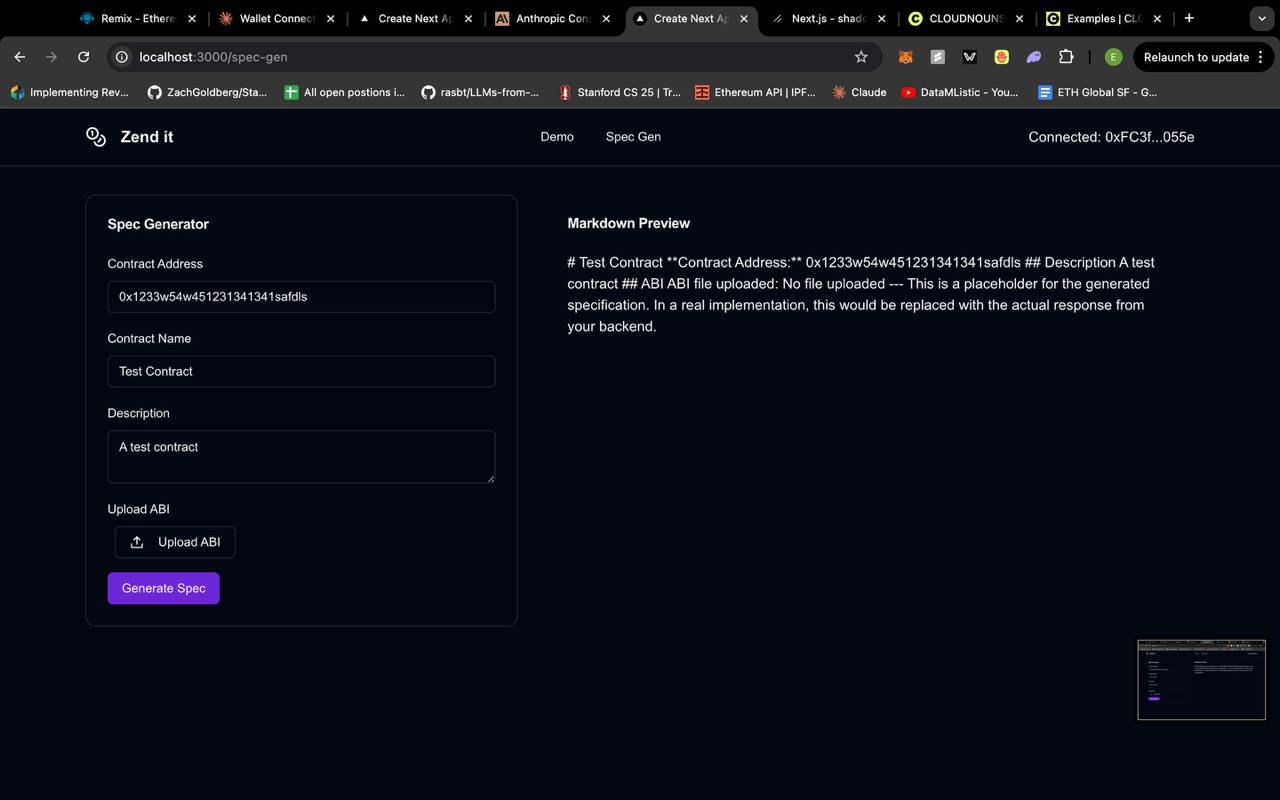Reload the current page
1280x800 pixels.
[x=84, y=57]
